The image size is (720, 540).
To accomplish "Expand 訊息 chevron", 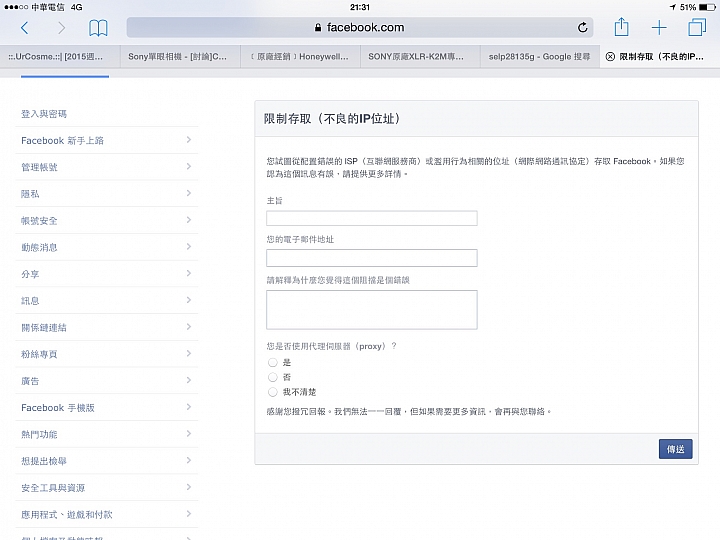I will point(189,300).
